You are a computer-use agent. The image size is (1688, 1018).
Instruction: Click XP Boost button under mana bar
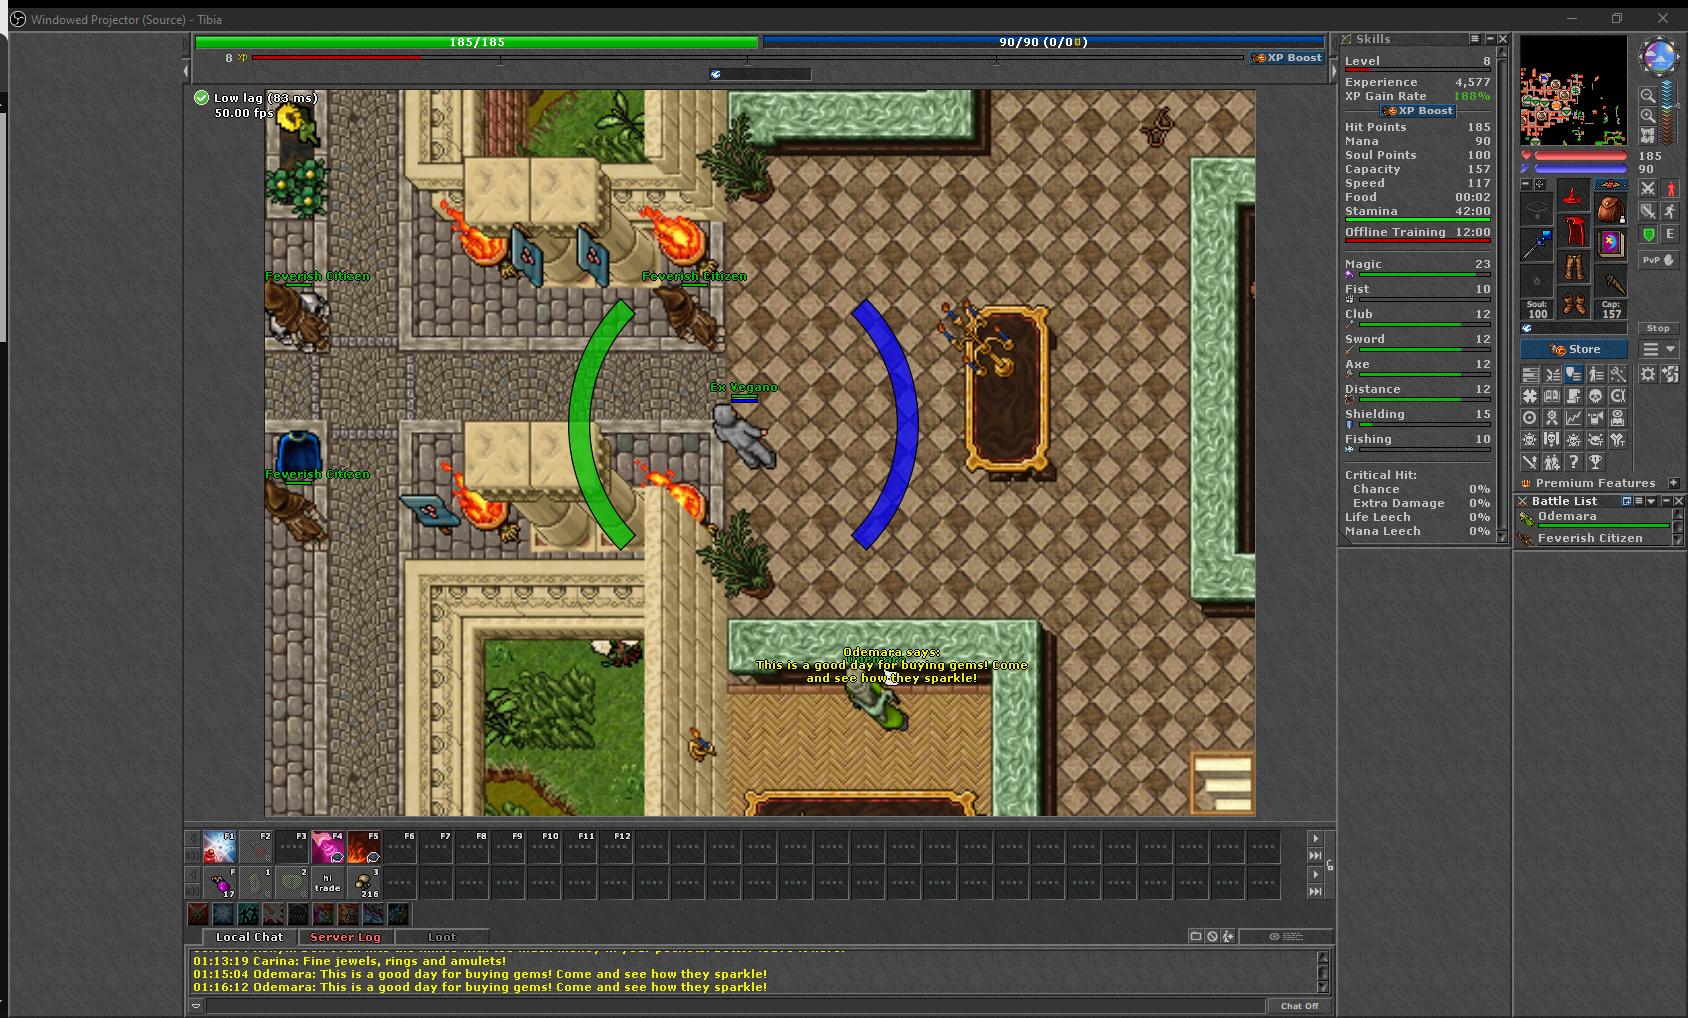(x=1288, y=58)
